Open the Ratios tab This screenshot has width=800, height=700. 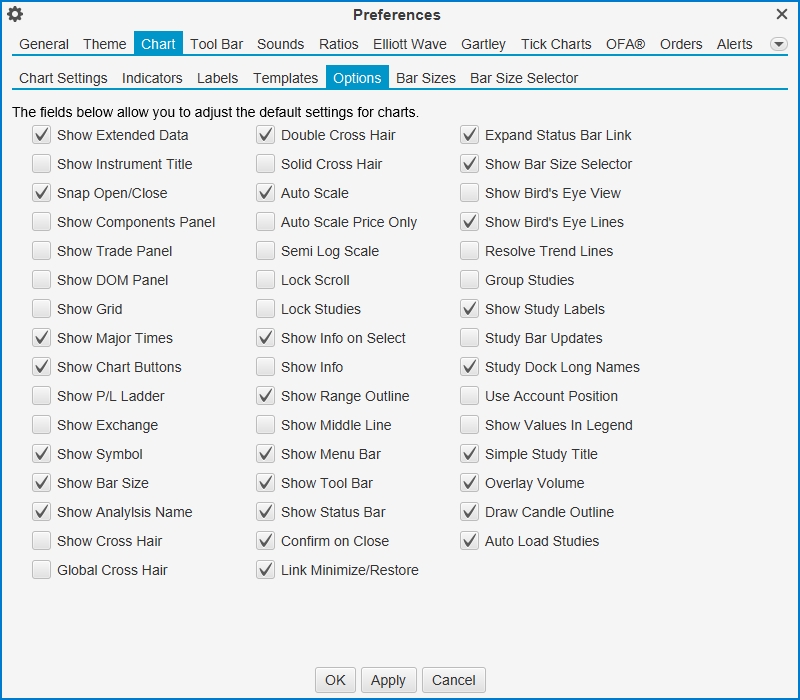click(339, 44)
